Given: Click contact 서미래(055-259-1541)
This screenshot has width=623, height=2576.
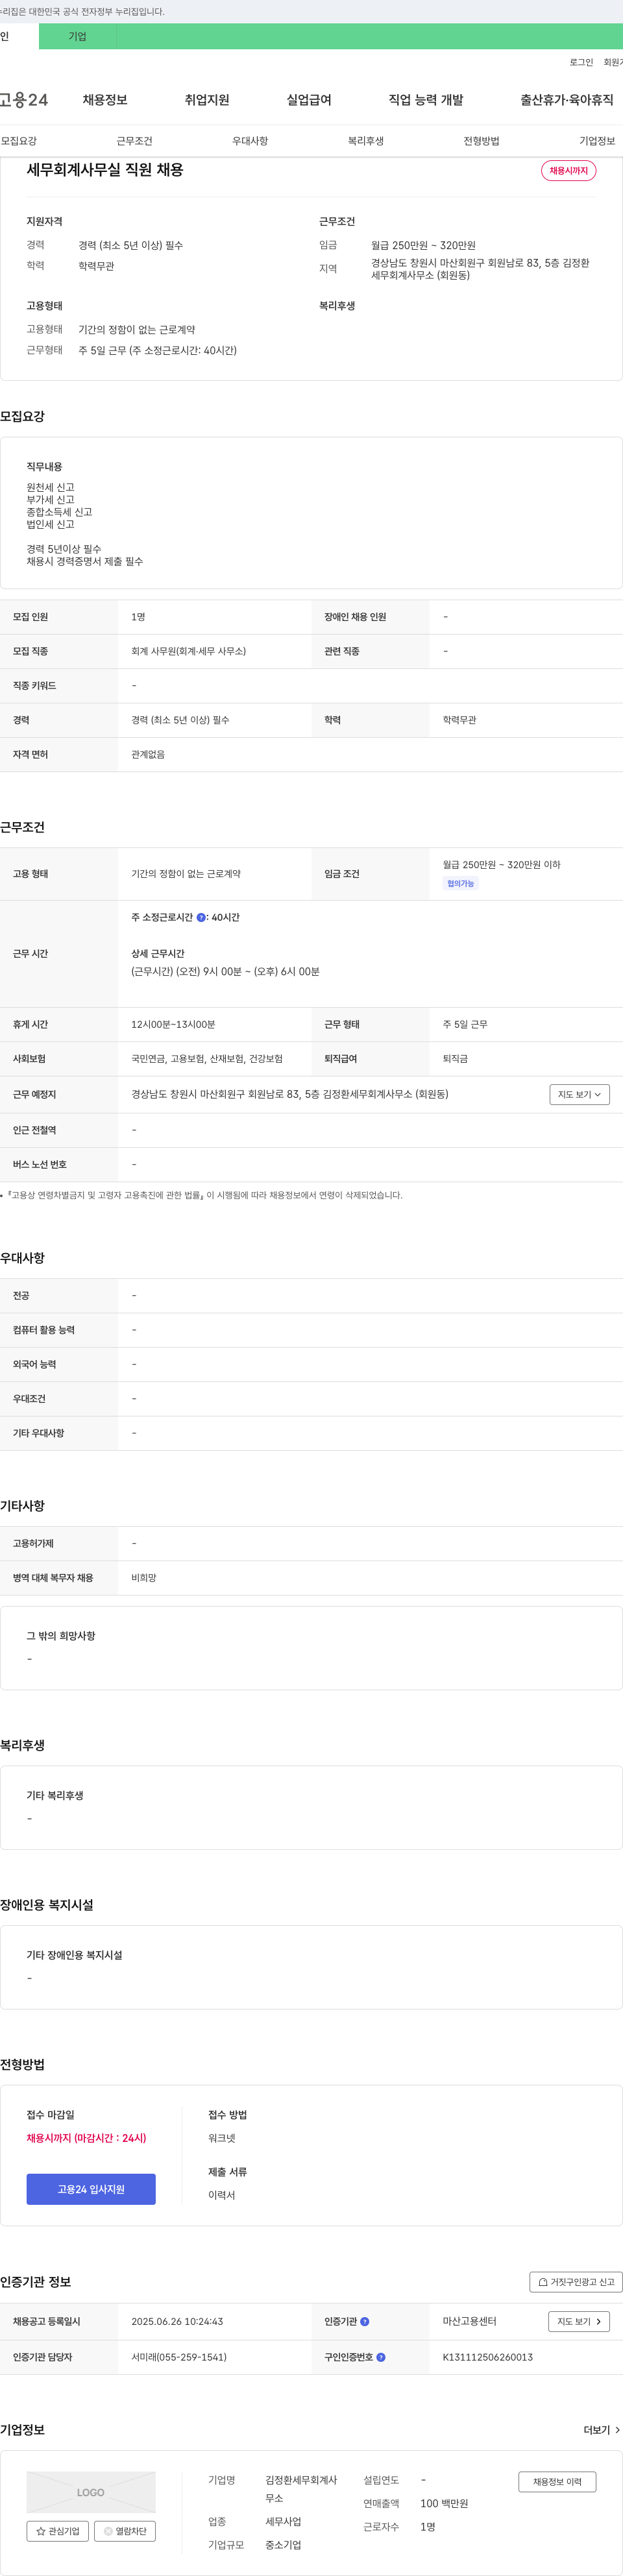Looking at the screenshot, I should pos(179,2357).
